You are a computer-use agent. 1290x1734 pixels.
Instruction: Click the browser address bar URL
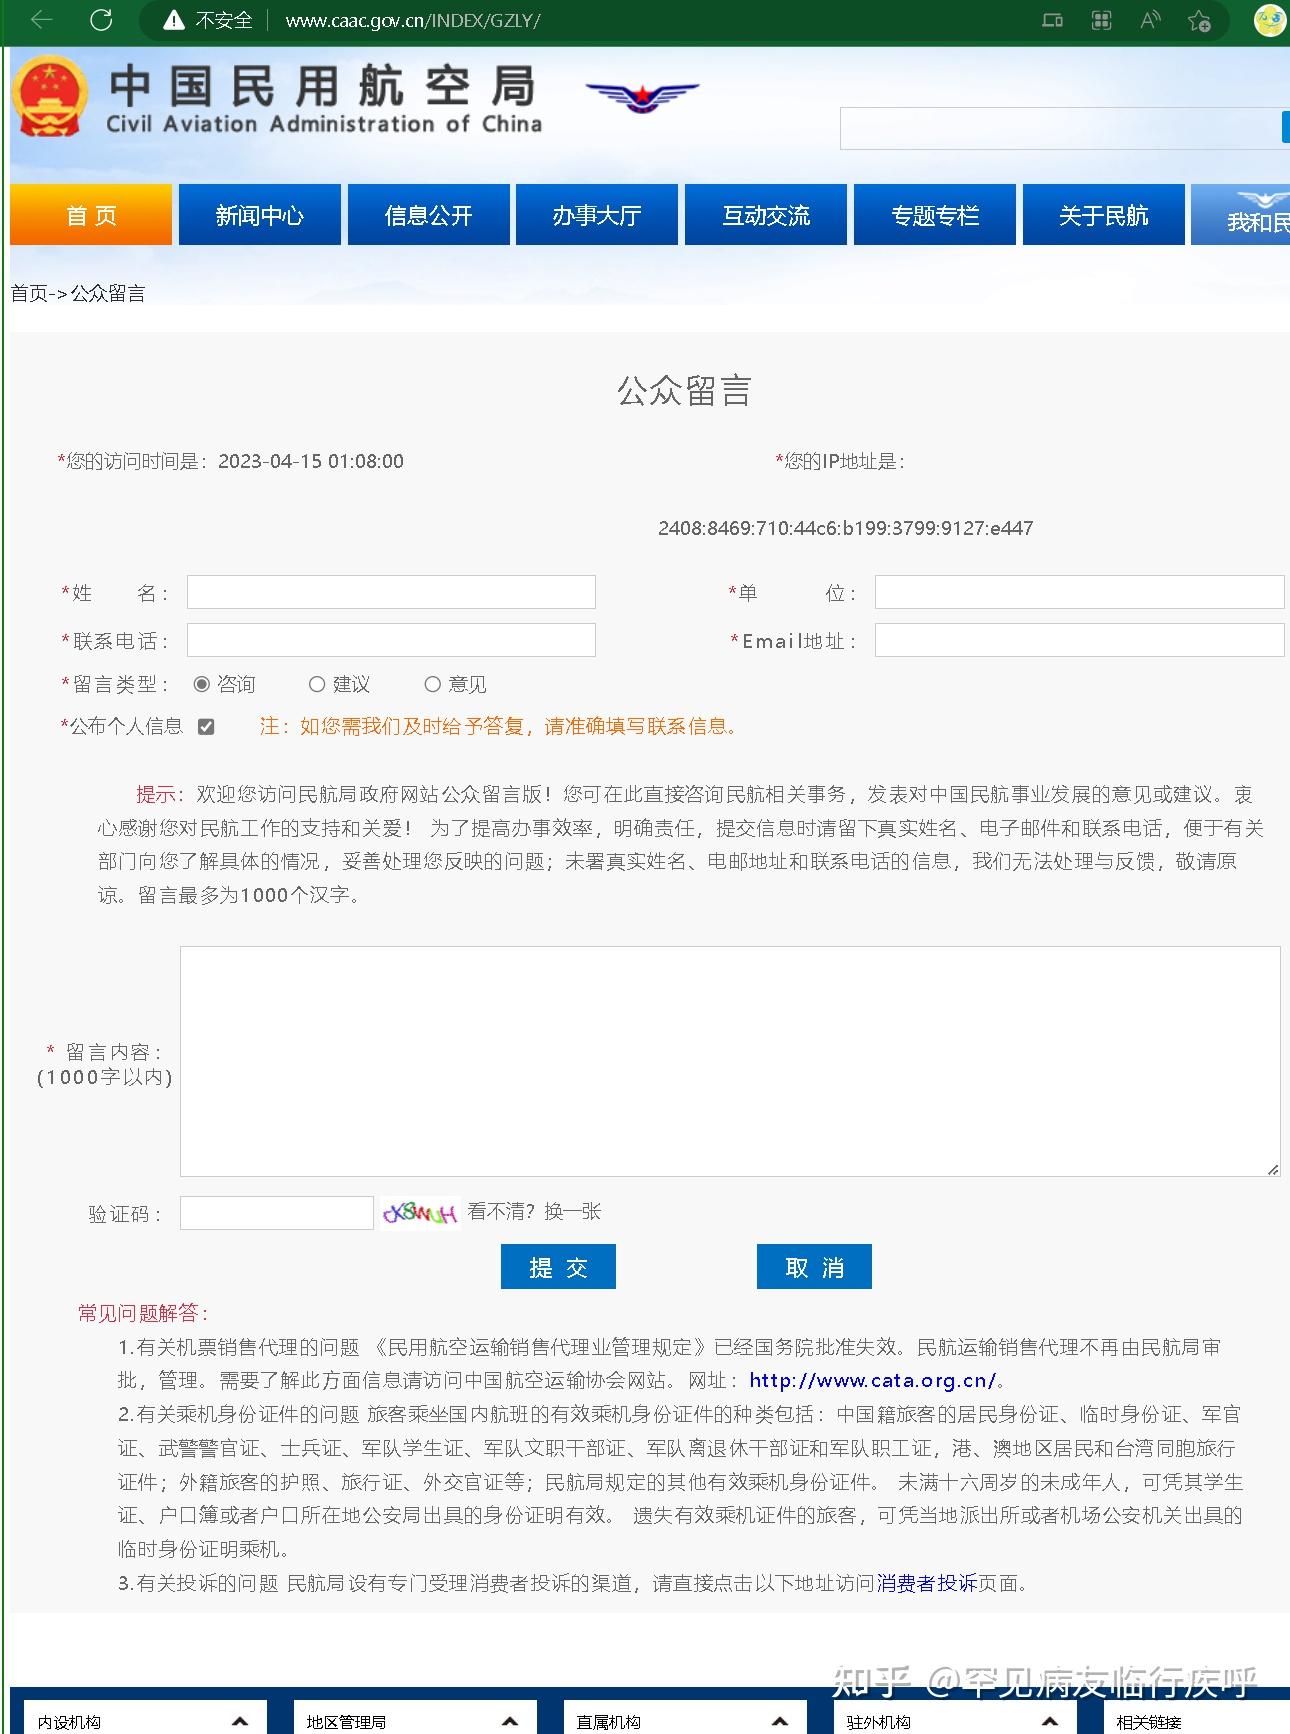(x=413, y=20)
